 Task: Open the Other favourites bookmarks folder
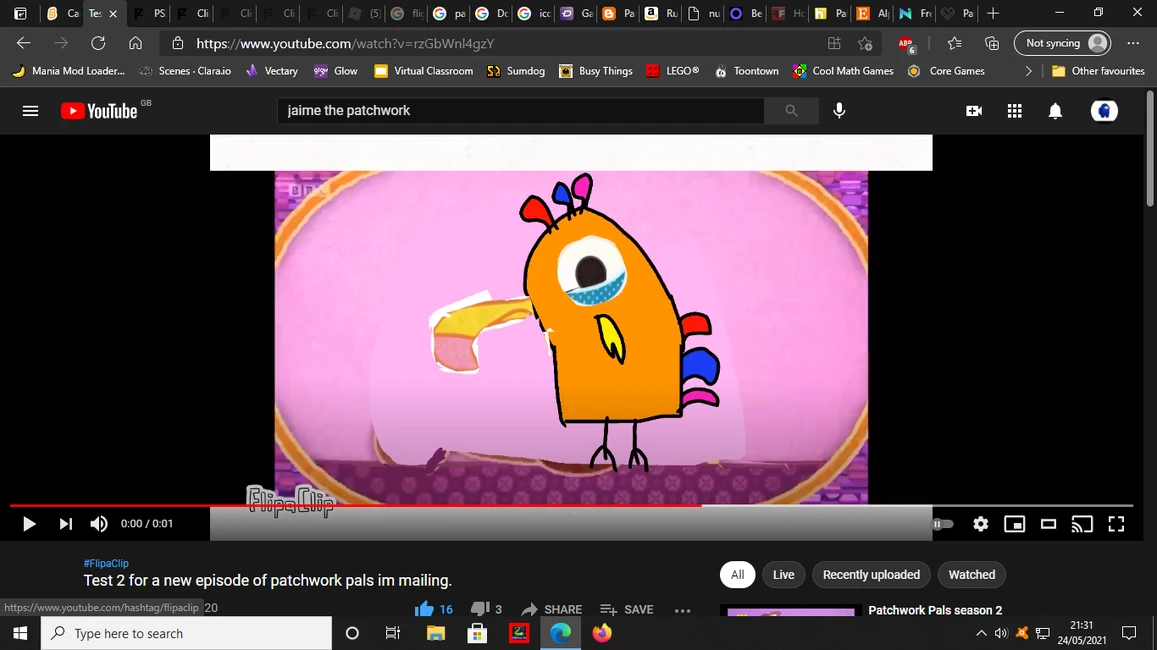pos(1098,71)
